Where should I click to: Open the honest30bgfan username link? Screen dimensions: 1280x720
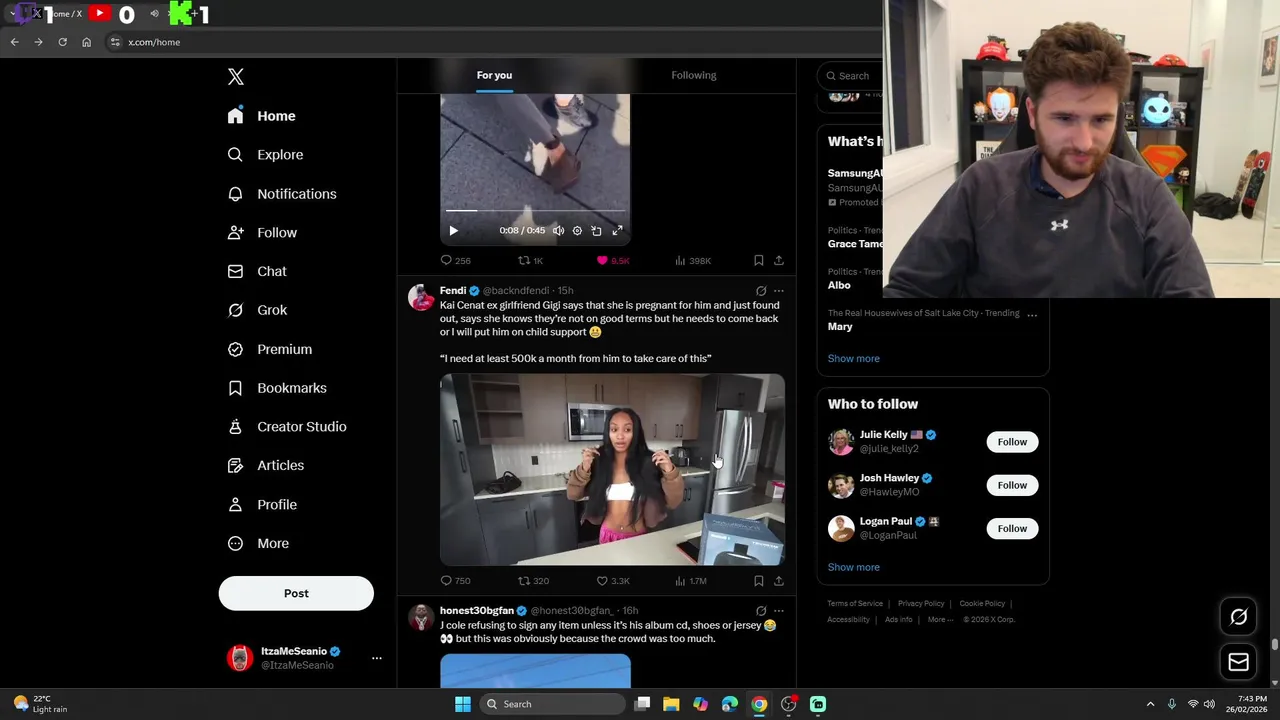[x=477, y=611]
